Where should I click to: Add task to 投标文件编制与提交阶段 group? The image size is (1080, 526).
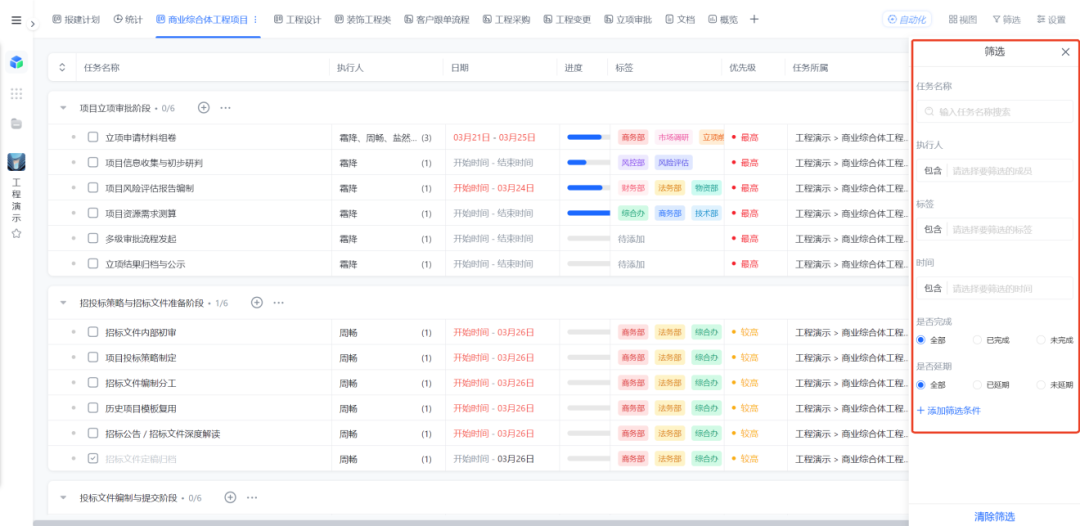[230, 497]
